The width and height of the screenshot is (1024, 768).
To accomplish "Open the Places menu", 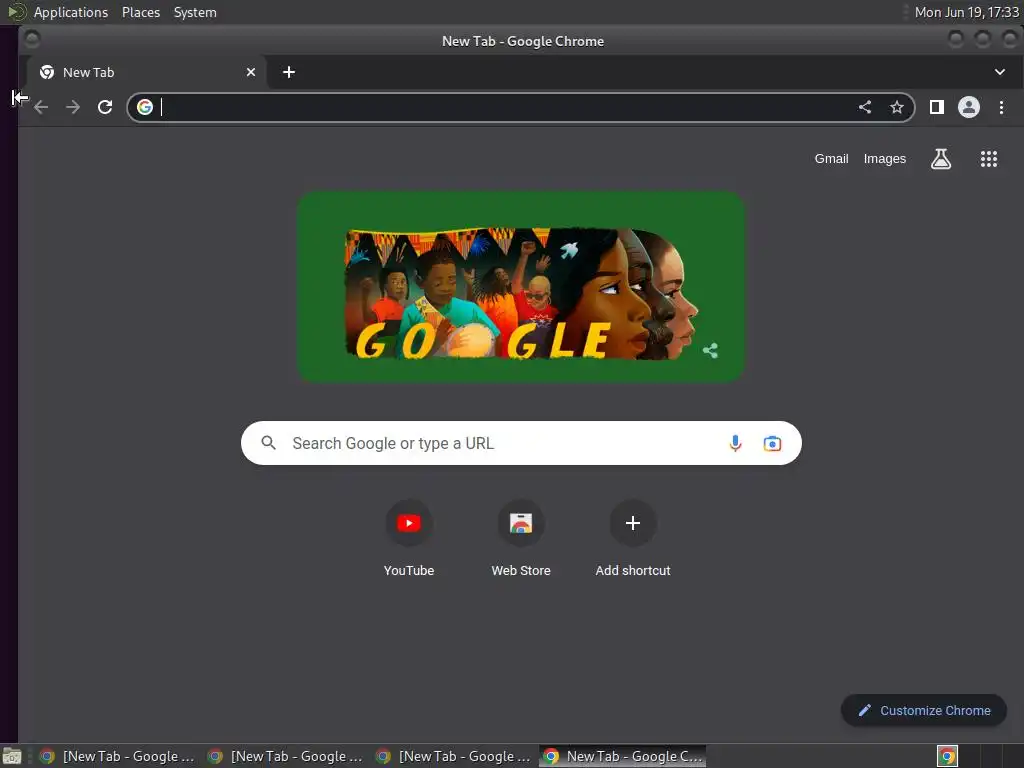I will (141, 12).
